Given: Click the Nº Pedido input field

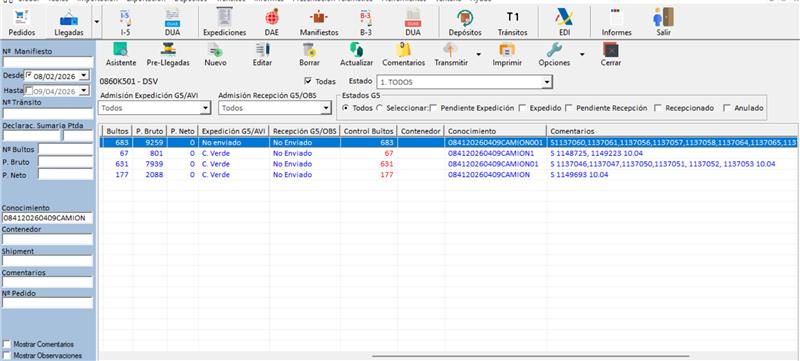Looking at the screenshot, I should [x=48, y=303].
